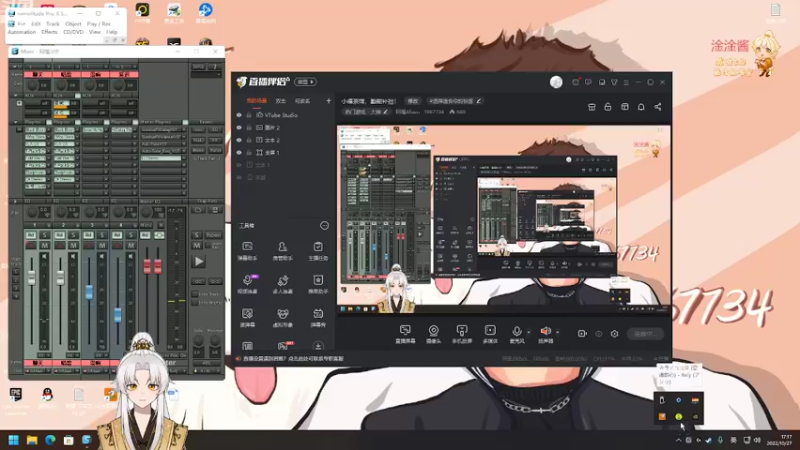
Task: Add a phone screen-cast source
Action: pos(462,334)
